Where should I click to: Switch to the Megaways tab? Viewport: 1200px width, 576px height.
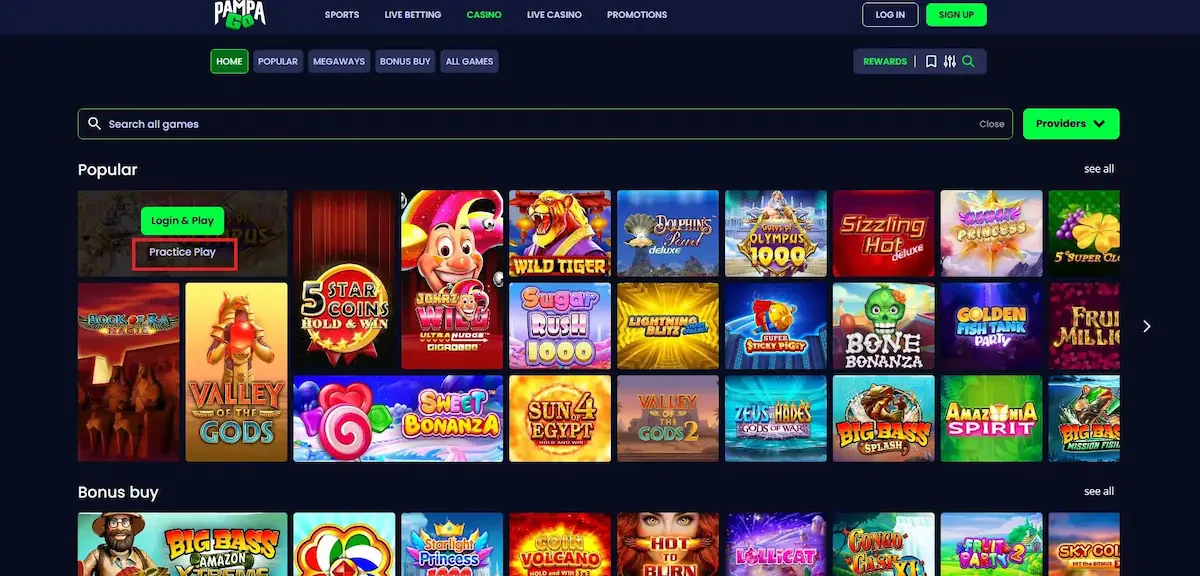[x=339, y=62]
